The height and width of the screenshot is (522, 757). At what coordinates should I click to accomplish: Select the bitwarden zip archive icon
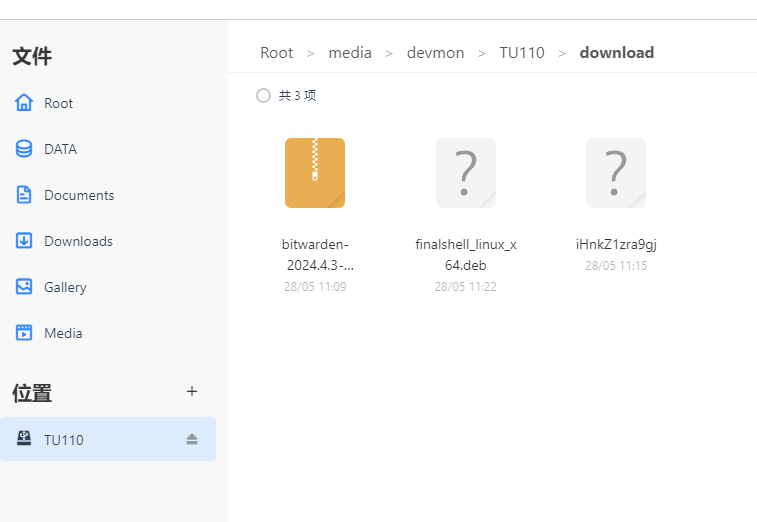(315, 173)
